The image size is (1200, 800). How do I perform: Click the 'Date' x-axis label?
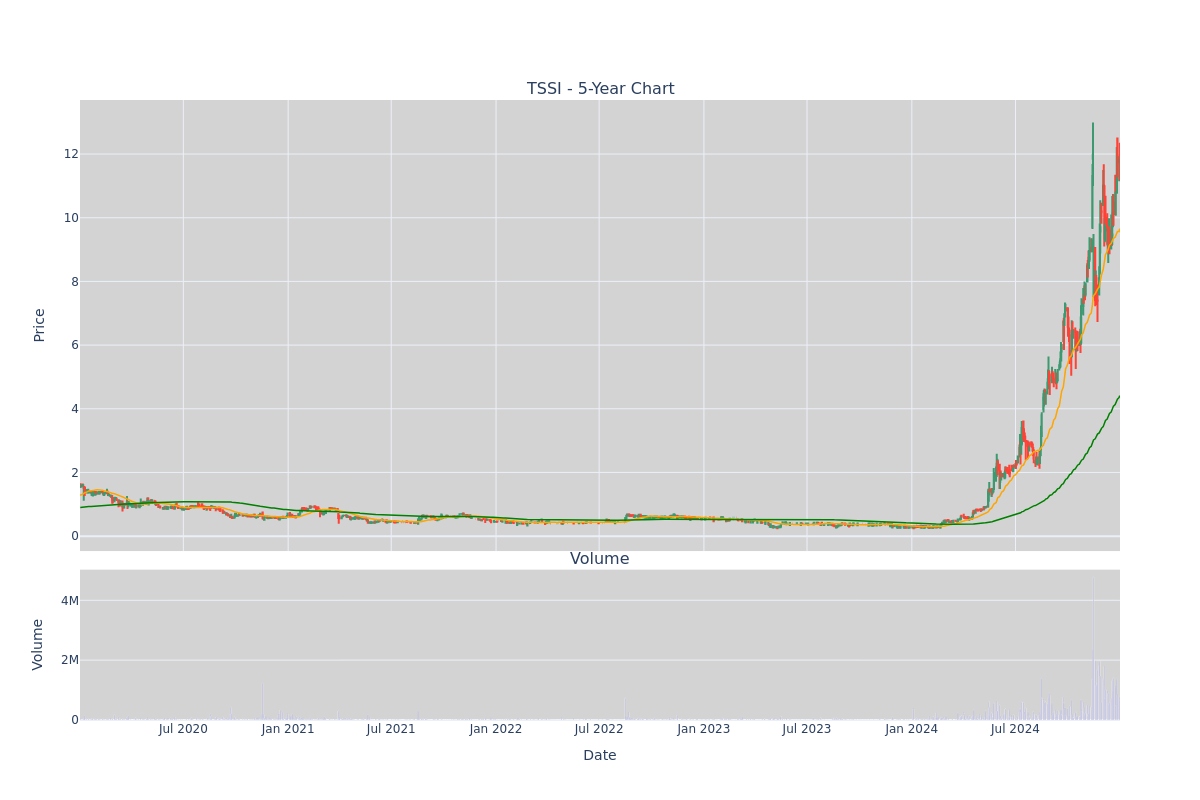tap(600, 755)
